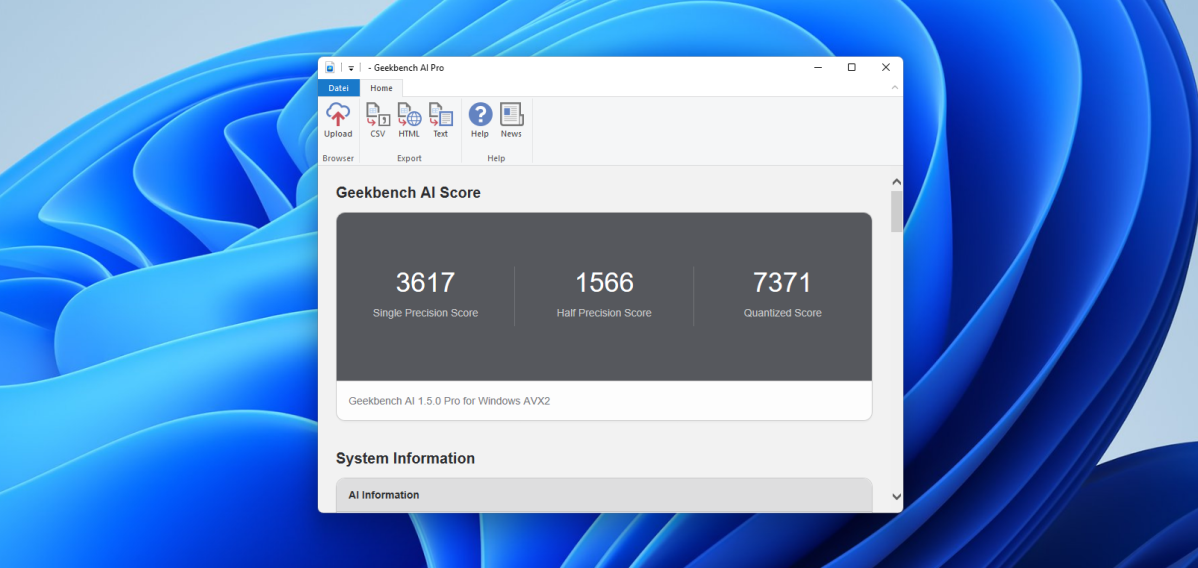Click the Half Precision Score 1566

(604, 283)
